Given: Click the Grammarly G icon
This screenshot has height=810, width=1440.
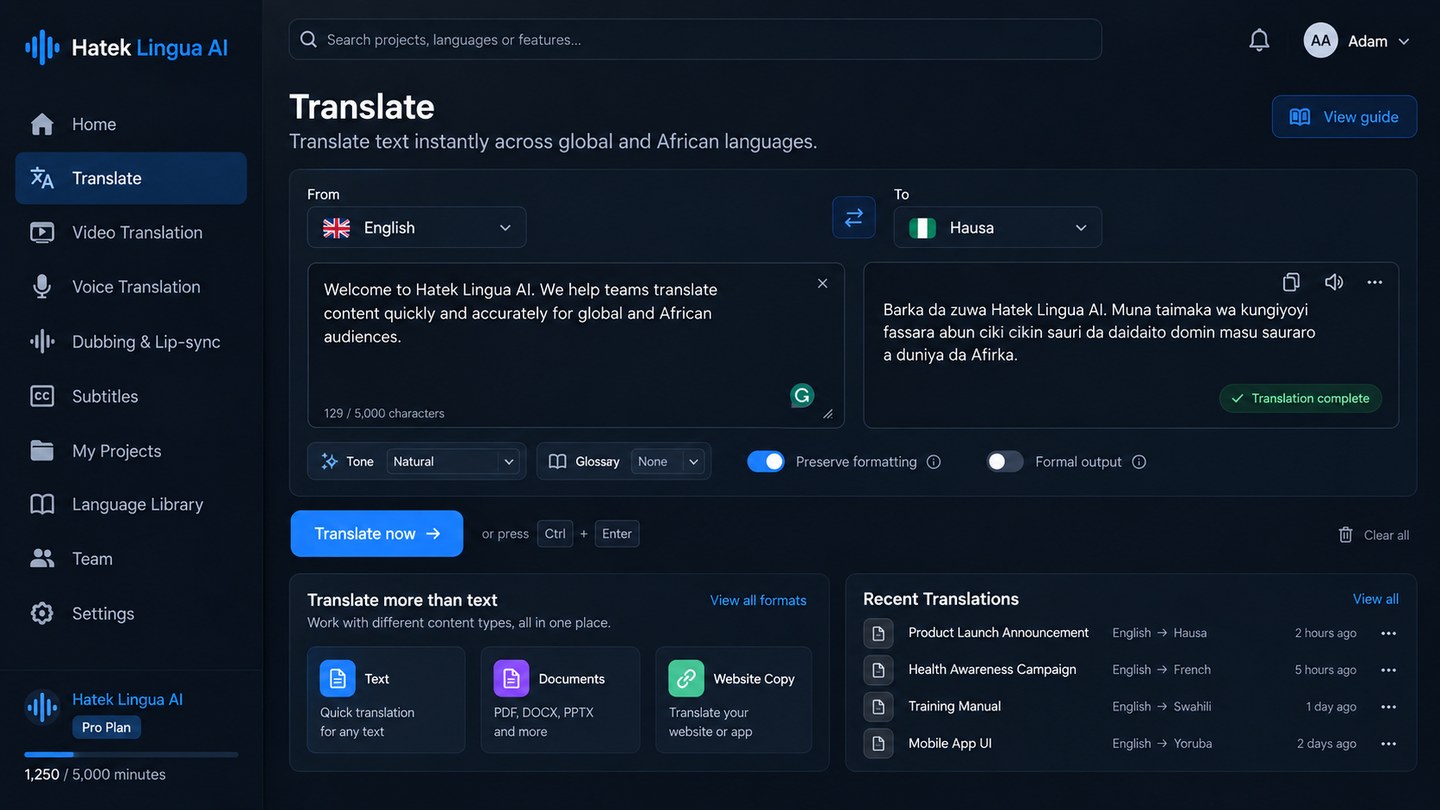Looking at the screenshot, I should 802,395.
